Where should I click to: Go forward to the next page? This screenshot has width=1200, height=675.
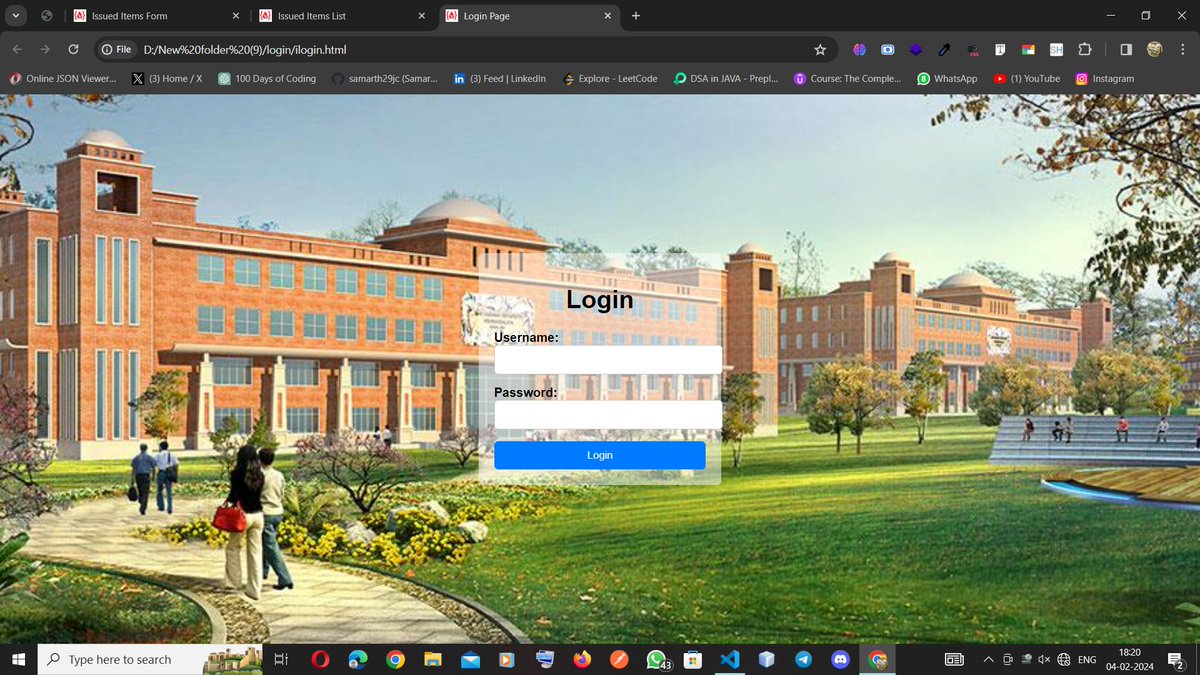click(45, 49)
